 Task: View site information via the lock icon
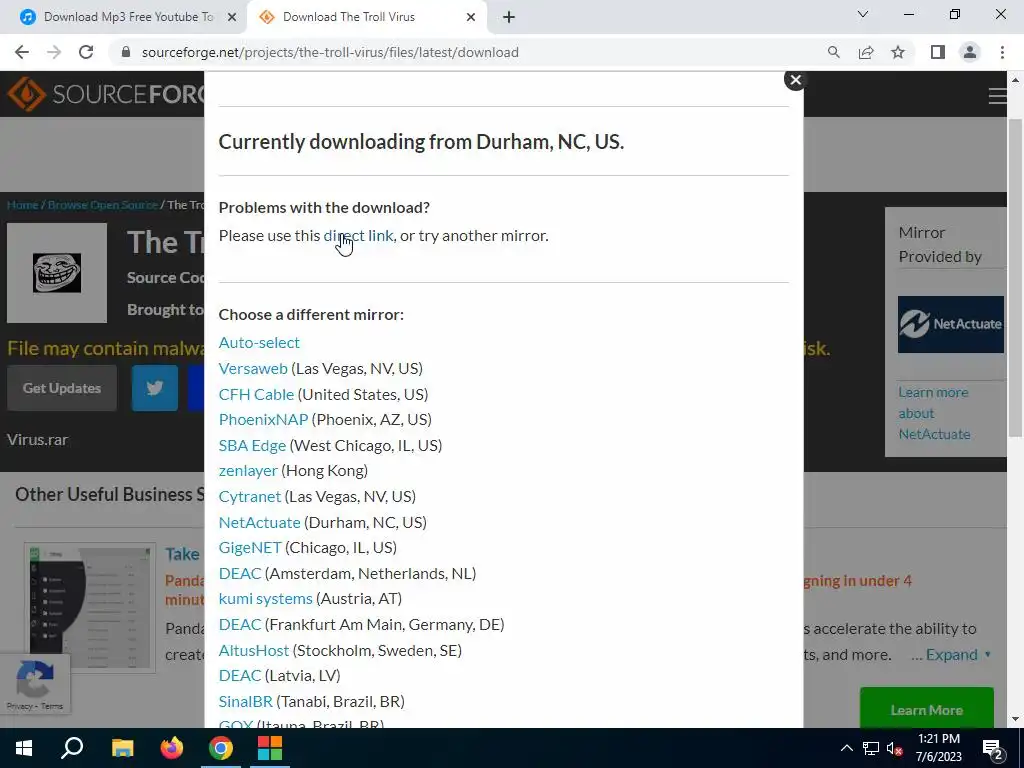pos(126,52)
